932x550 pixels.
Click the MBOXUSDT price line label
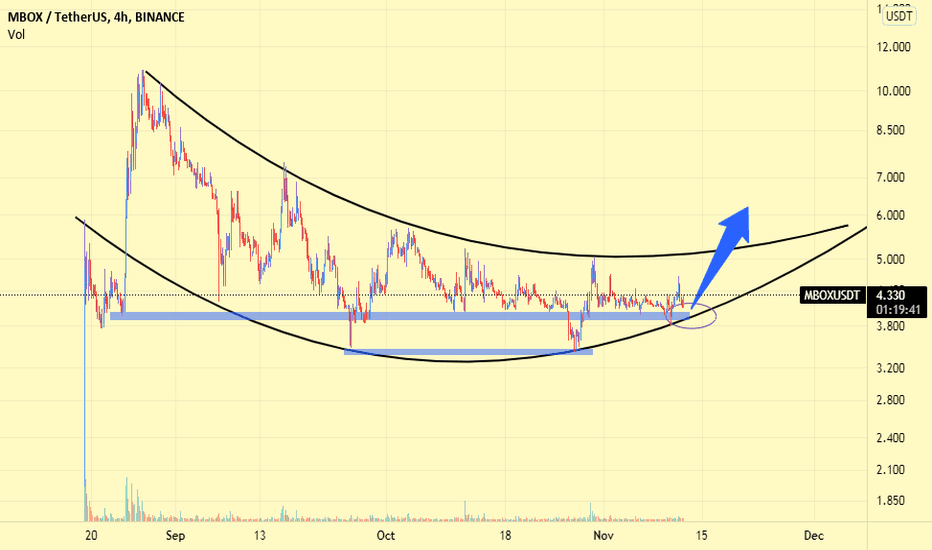tap(832, 295)
